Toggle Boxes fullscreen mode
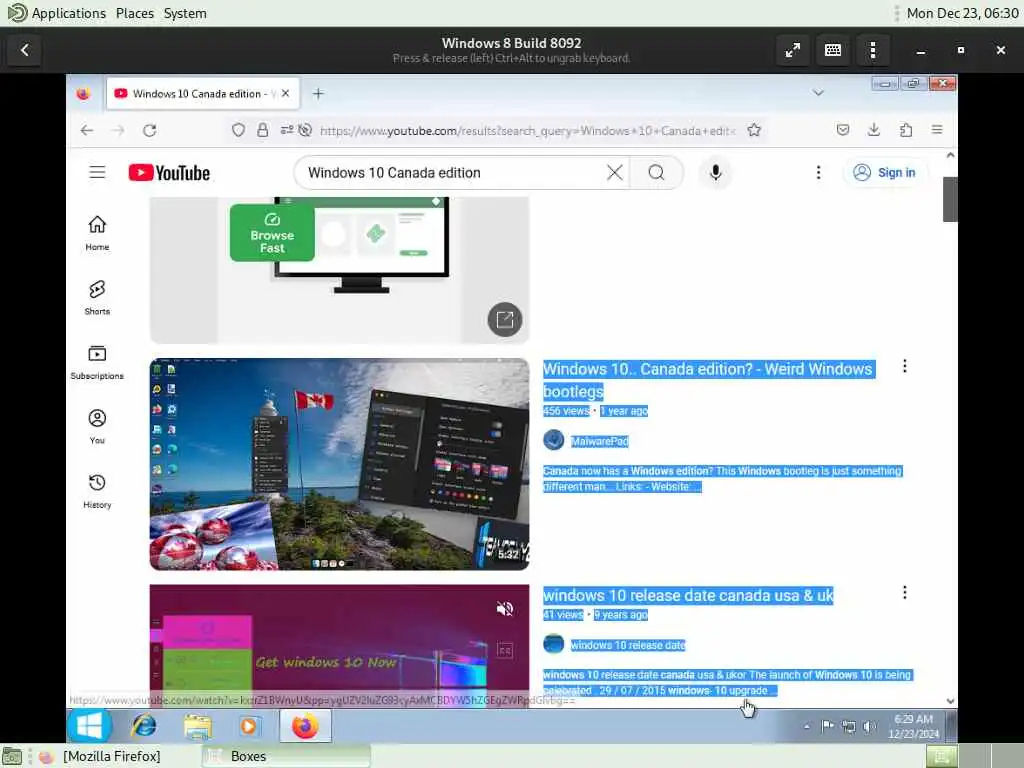The height and width of the screenshot is (768, 1024). (793, 50)
